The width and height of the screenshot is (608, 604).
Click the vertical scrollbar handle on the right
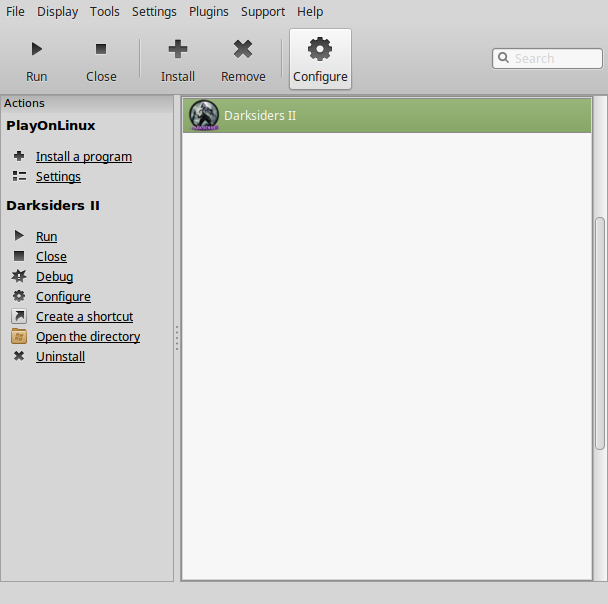(599, 333)
